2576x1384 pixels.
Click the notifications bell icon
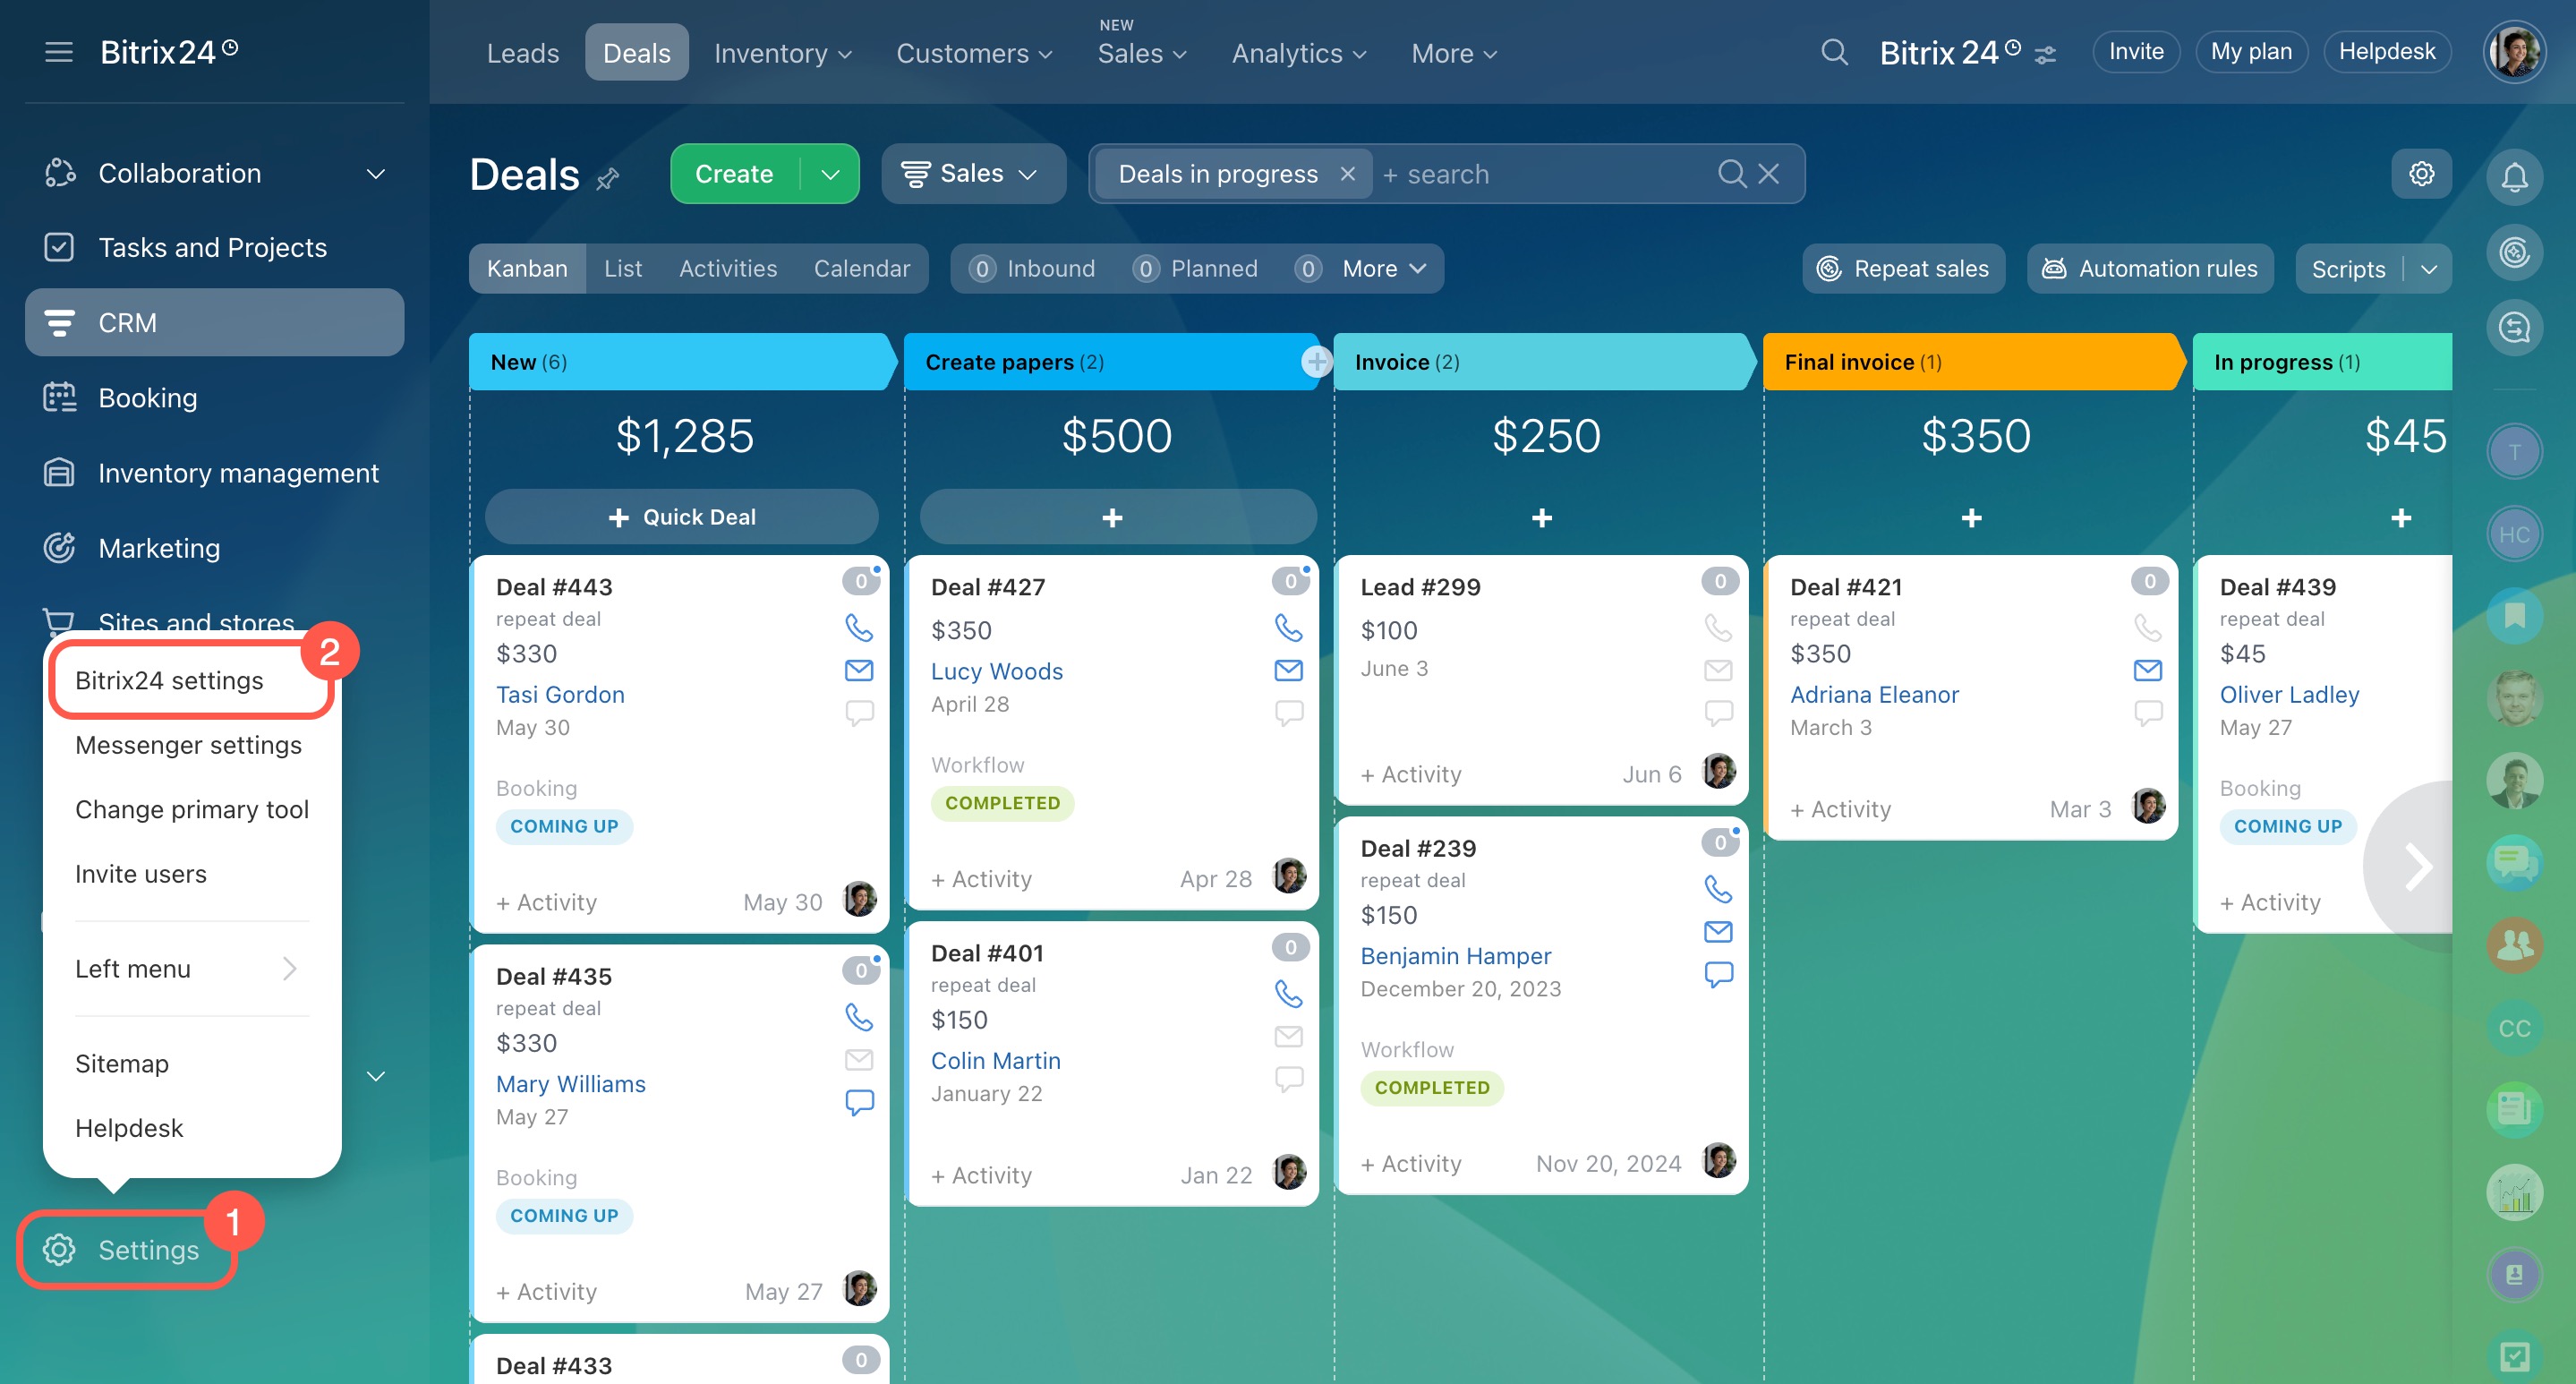tap(2513, 177)
